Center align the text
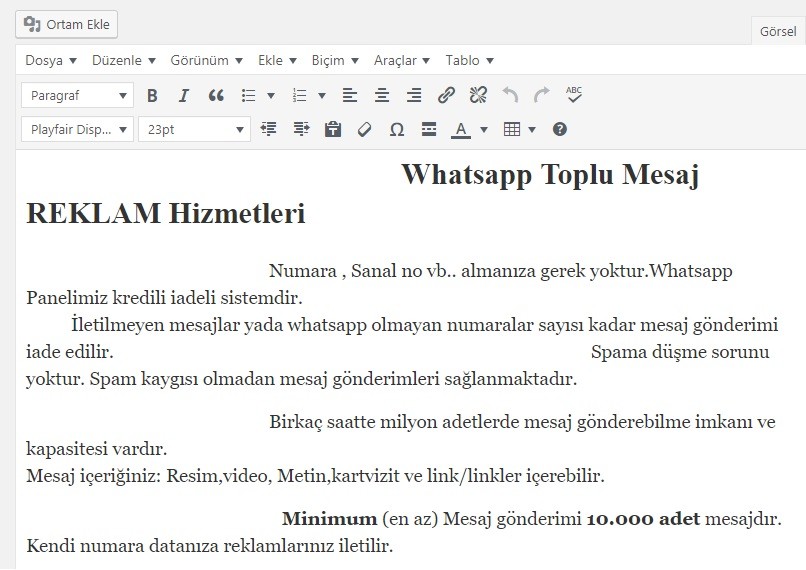This screenshot has width=806, height=570. (382, 95)
